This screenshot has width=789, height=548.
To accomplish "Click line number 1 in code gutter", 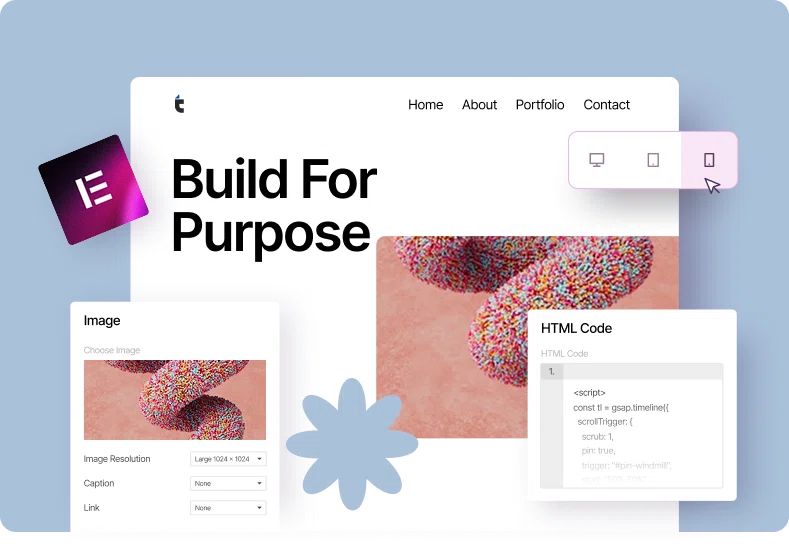I will (x=551, y=371).
